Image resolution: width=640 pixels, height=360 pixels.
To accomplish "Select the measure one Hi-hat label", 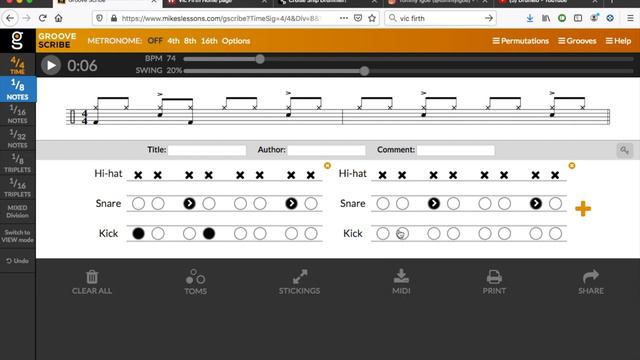I will [108, 173].
